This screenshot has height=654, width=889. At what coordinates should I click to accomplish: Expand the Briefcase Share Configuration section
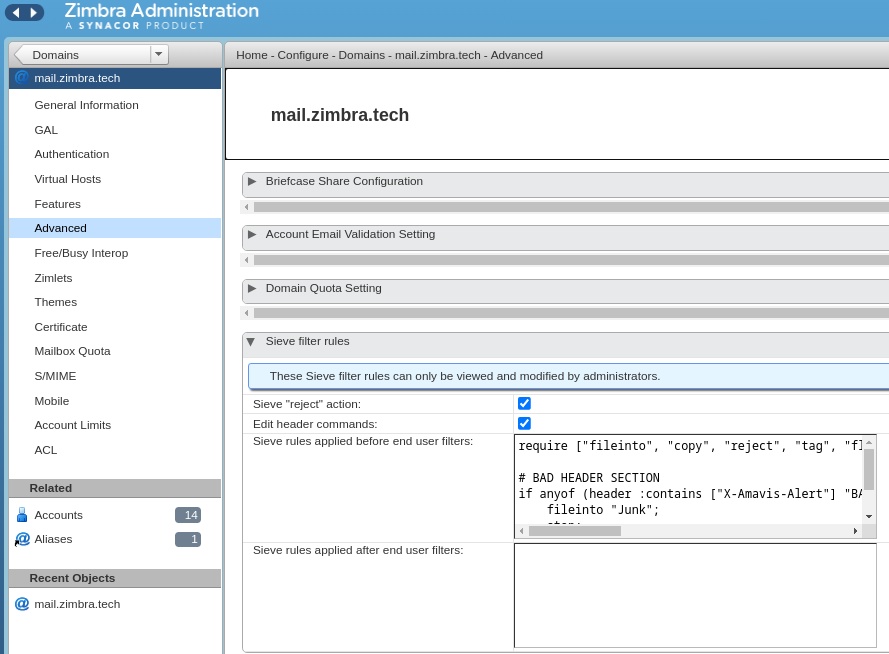[252, 182]
